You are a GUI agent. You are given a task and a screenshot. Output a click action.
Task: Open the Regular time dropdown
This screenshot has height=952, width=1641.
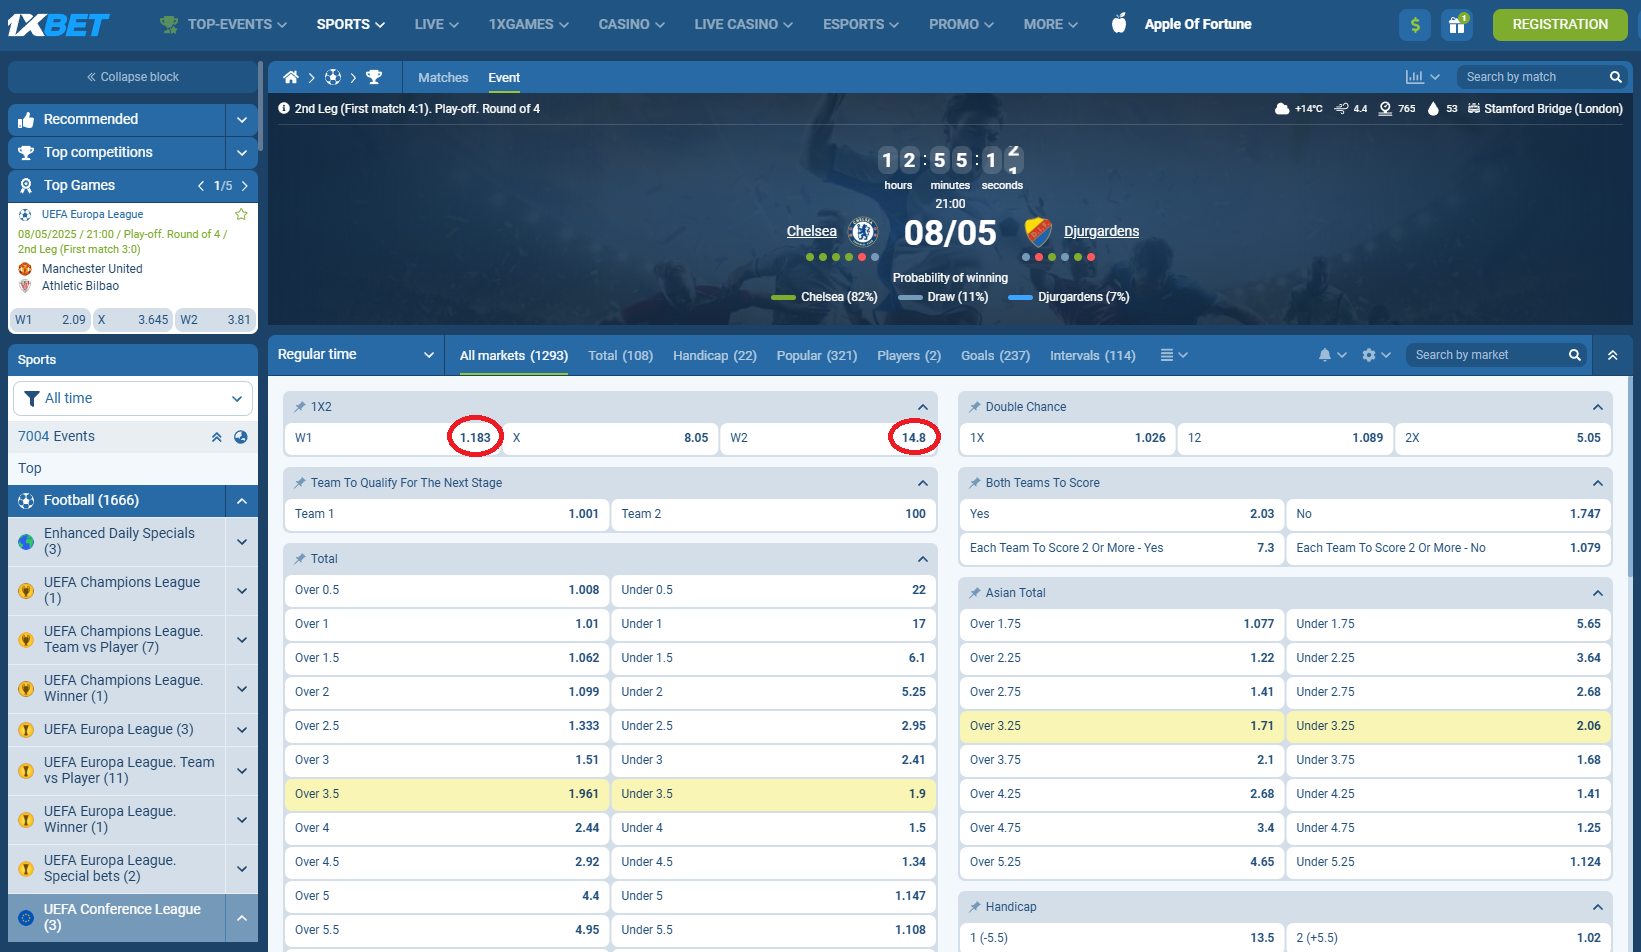click(x=355, y=355)
